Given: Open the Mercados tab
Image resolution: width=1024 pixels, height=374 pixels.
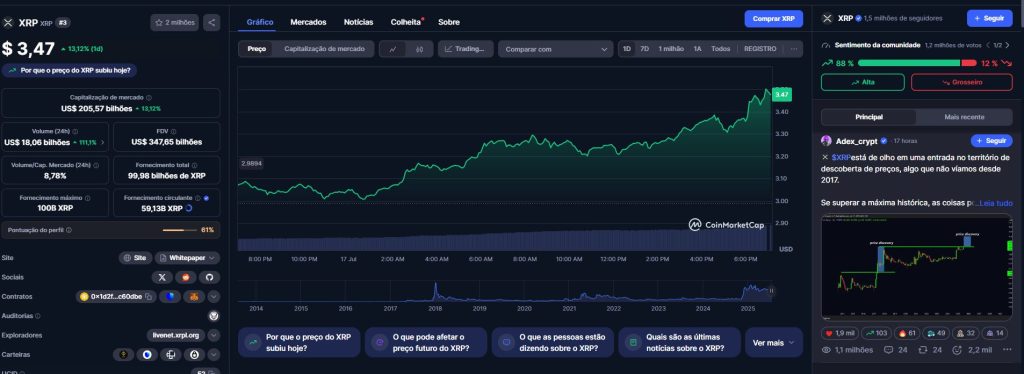Looking at the screenshot, I should (308, 22).
